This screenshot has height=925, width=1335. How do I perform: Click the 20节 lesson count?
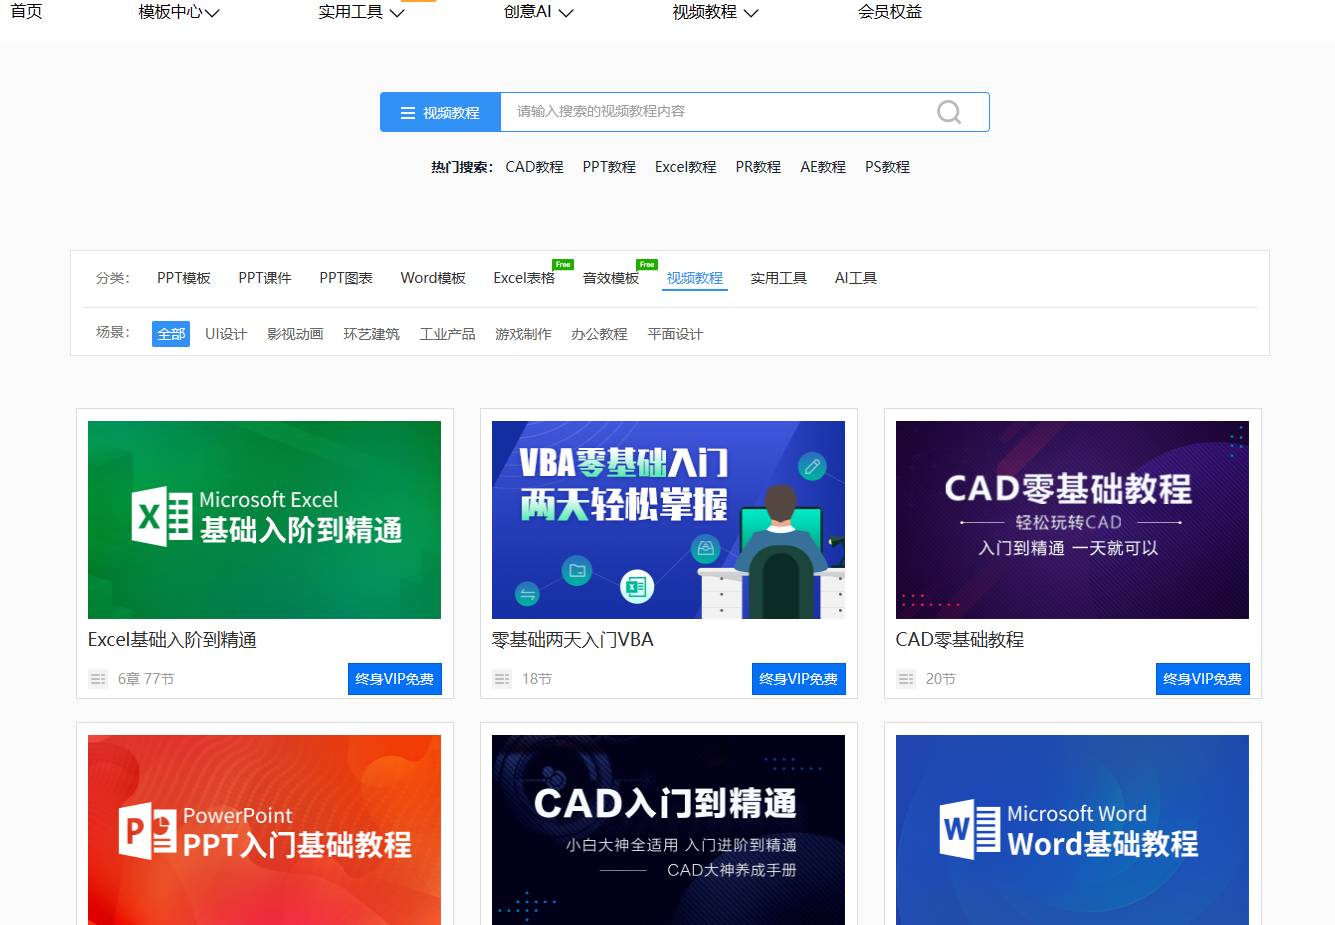pyautogui.click(x=941, y=679)
